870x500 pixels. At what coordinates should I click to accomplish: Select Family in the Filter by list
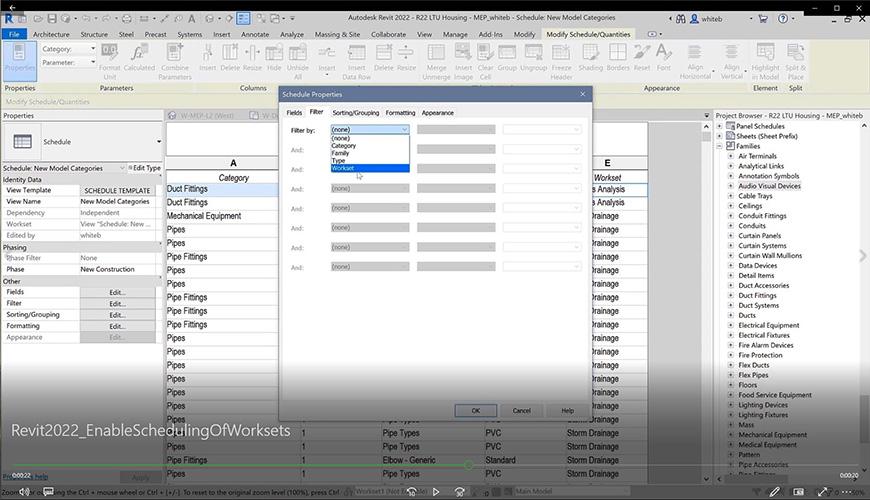(370, 153)
